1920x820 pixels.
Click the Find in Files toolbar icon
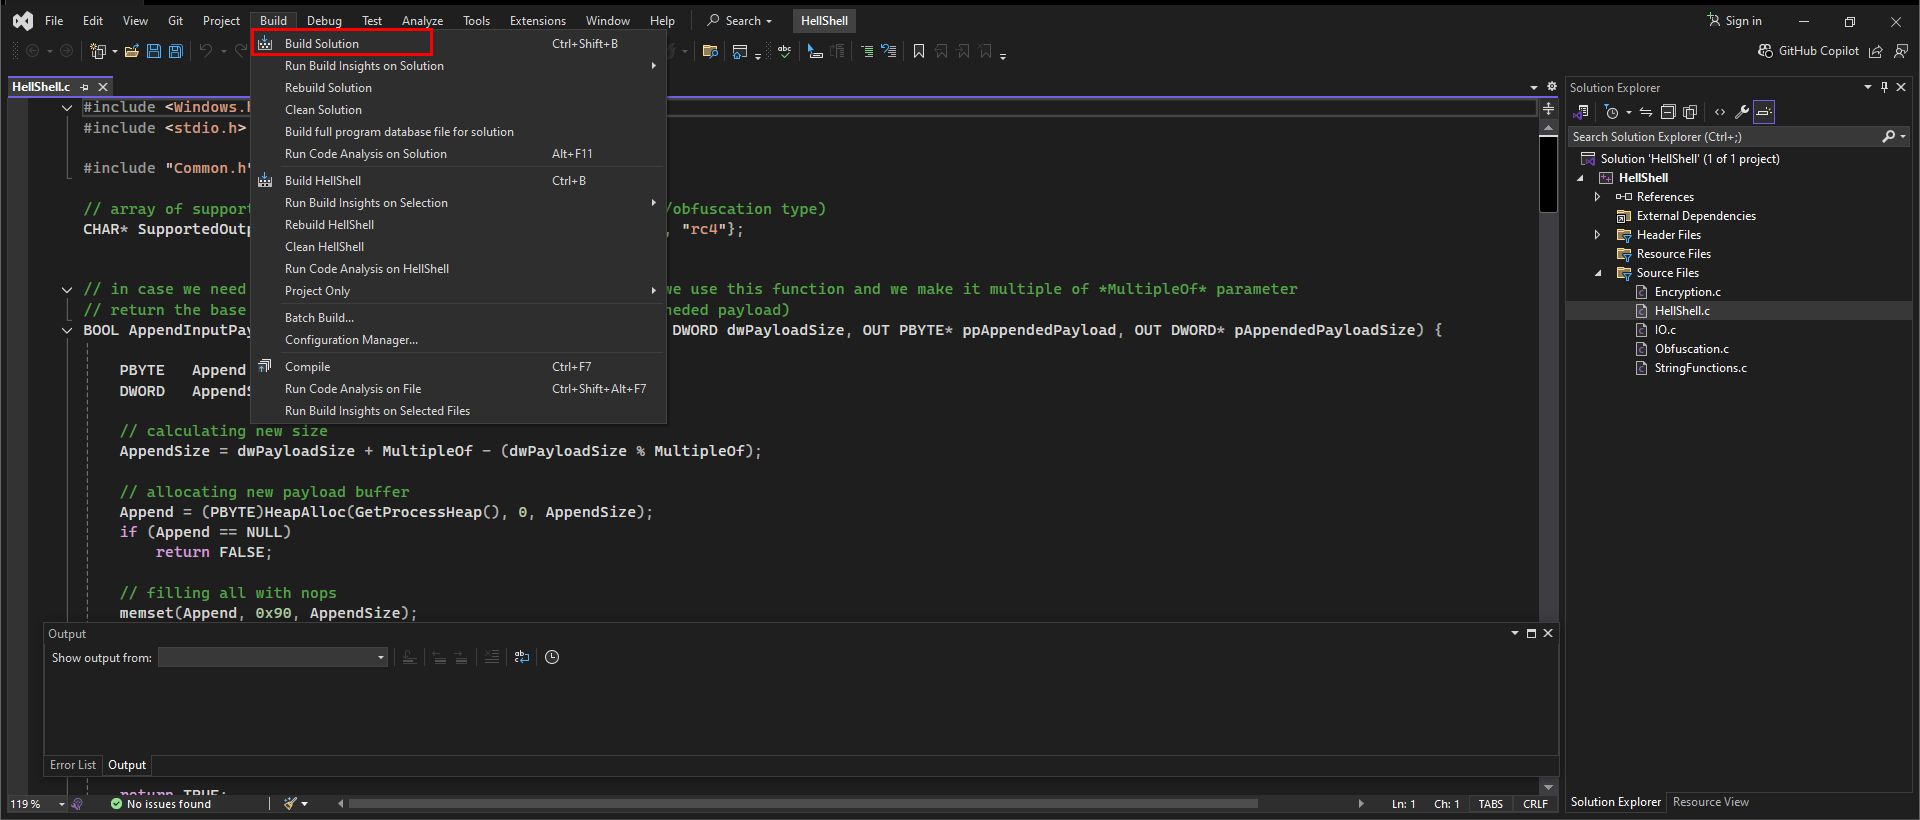point(710,51)
